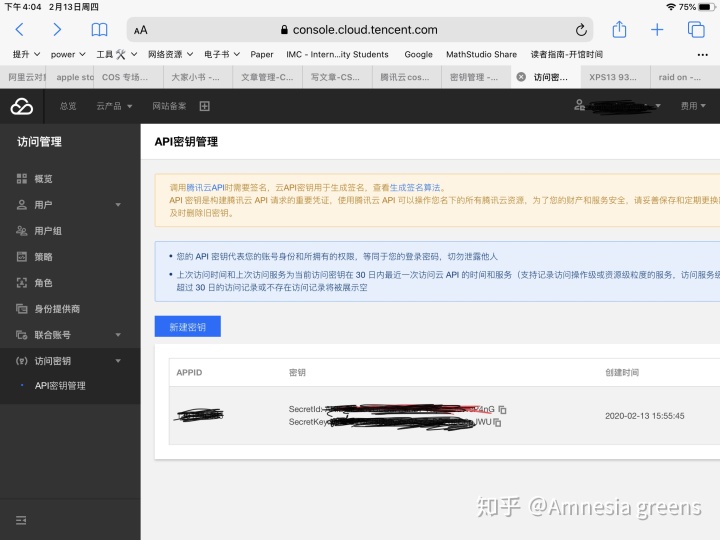Screen dimensions: 720x540
Task: Switch to the 大家小书 tab
Action: coord(198,77)
